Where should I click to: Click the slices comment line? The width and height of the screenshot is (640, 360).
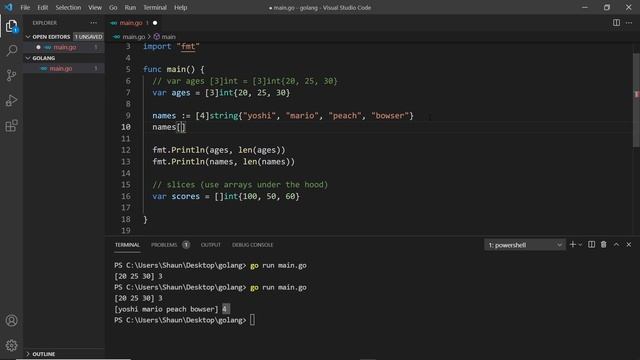coord(240,185)
